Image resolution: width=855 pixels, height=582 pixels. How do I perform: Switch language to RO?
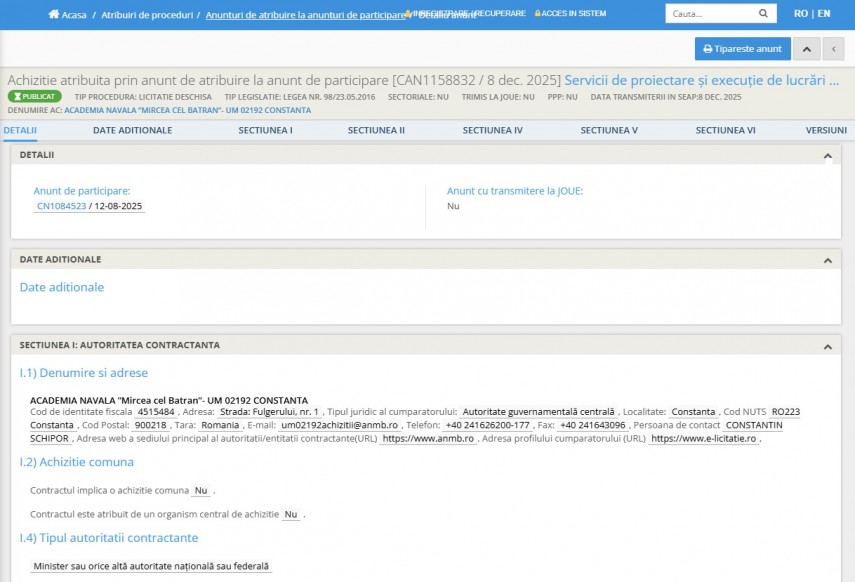click(x=800, y=14)
